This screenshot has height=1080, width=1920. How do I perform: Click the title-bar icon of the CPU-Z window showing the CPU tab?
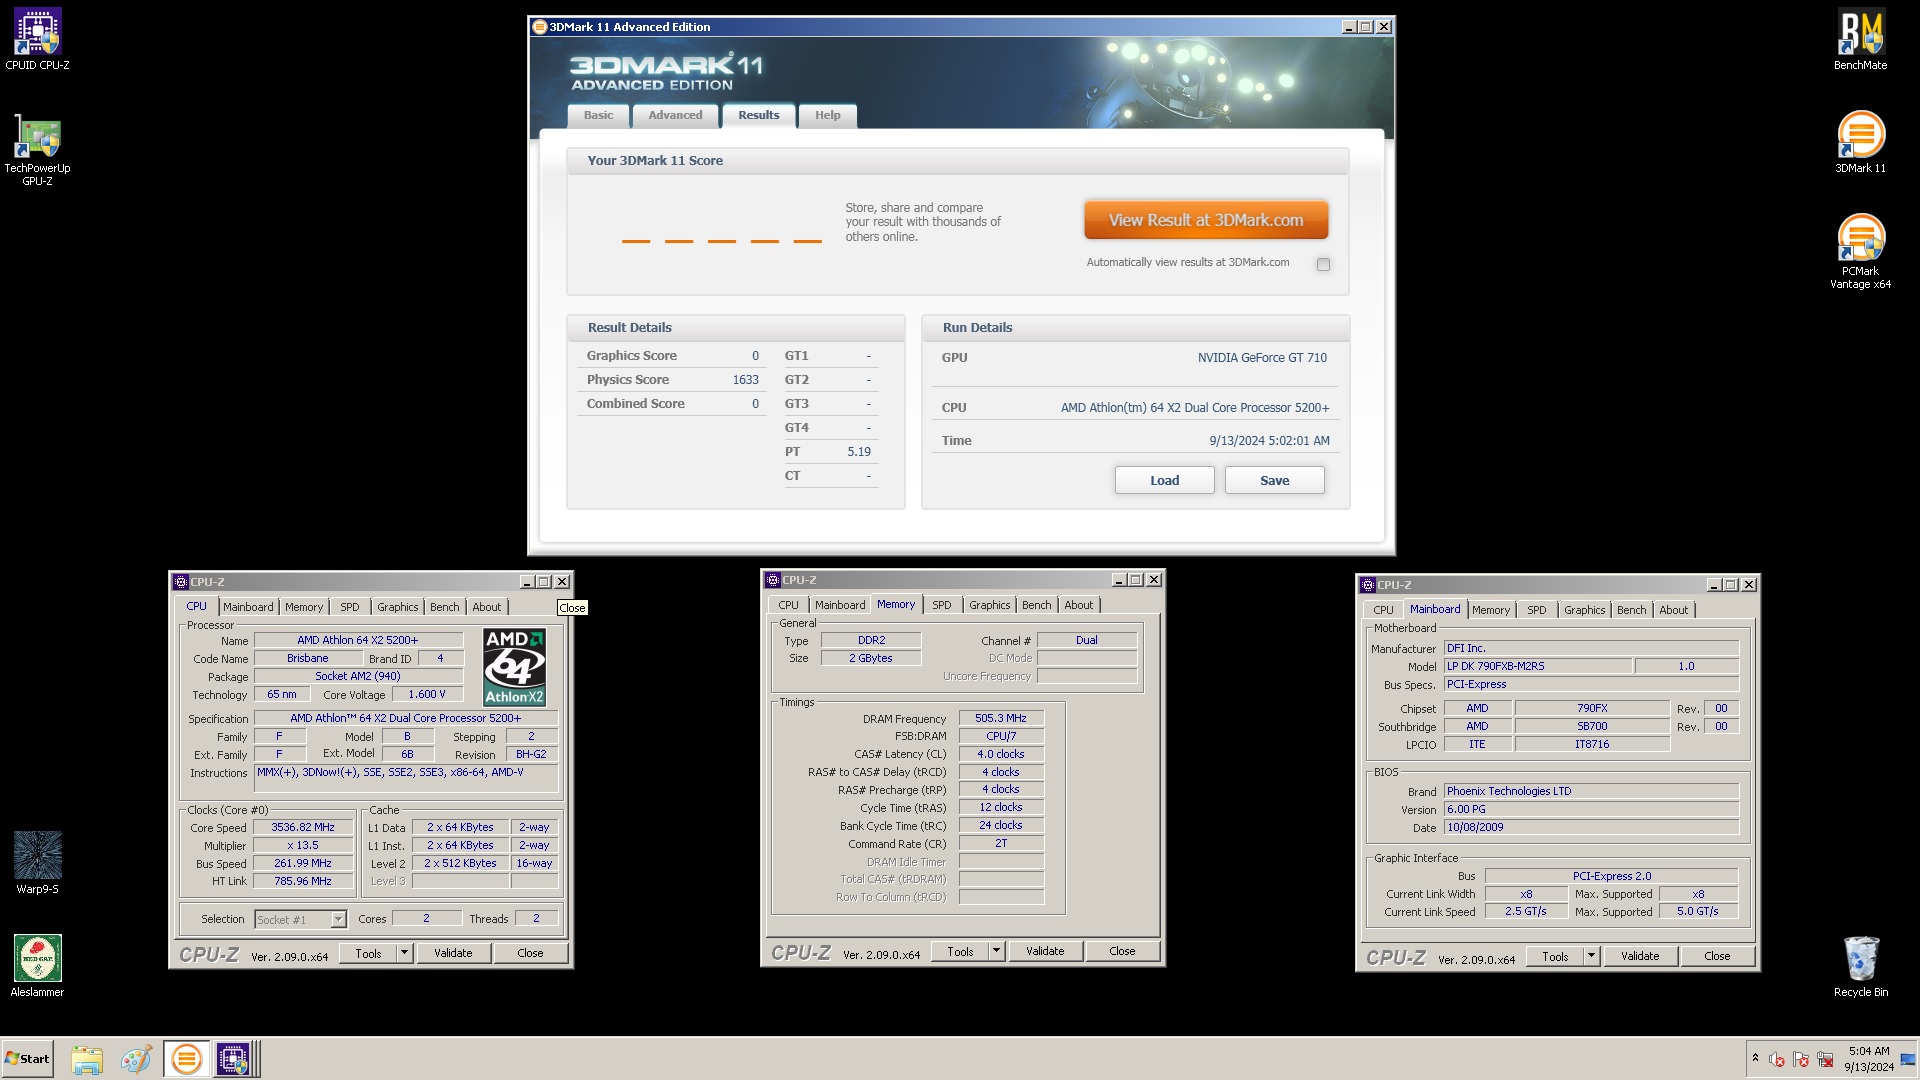[x=180, y=582]
